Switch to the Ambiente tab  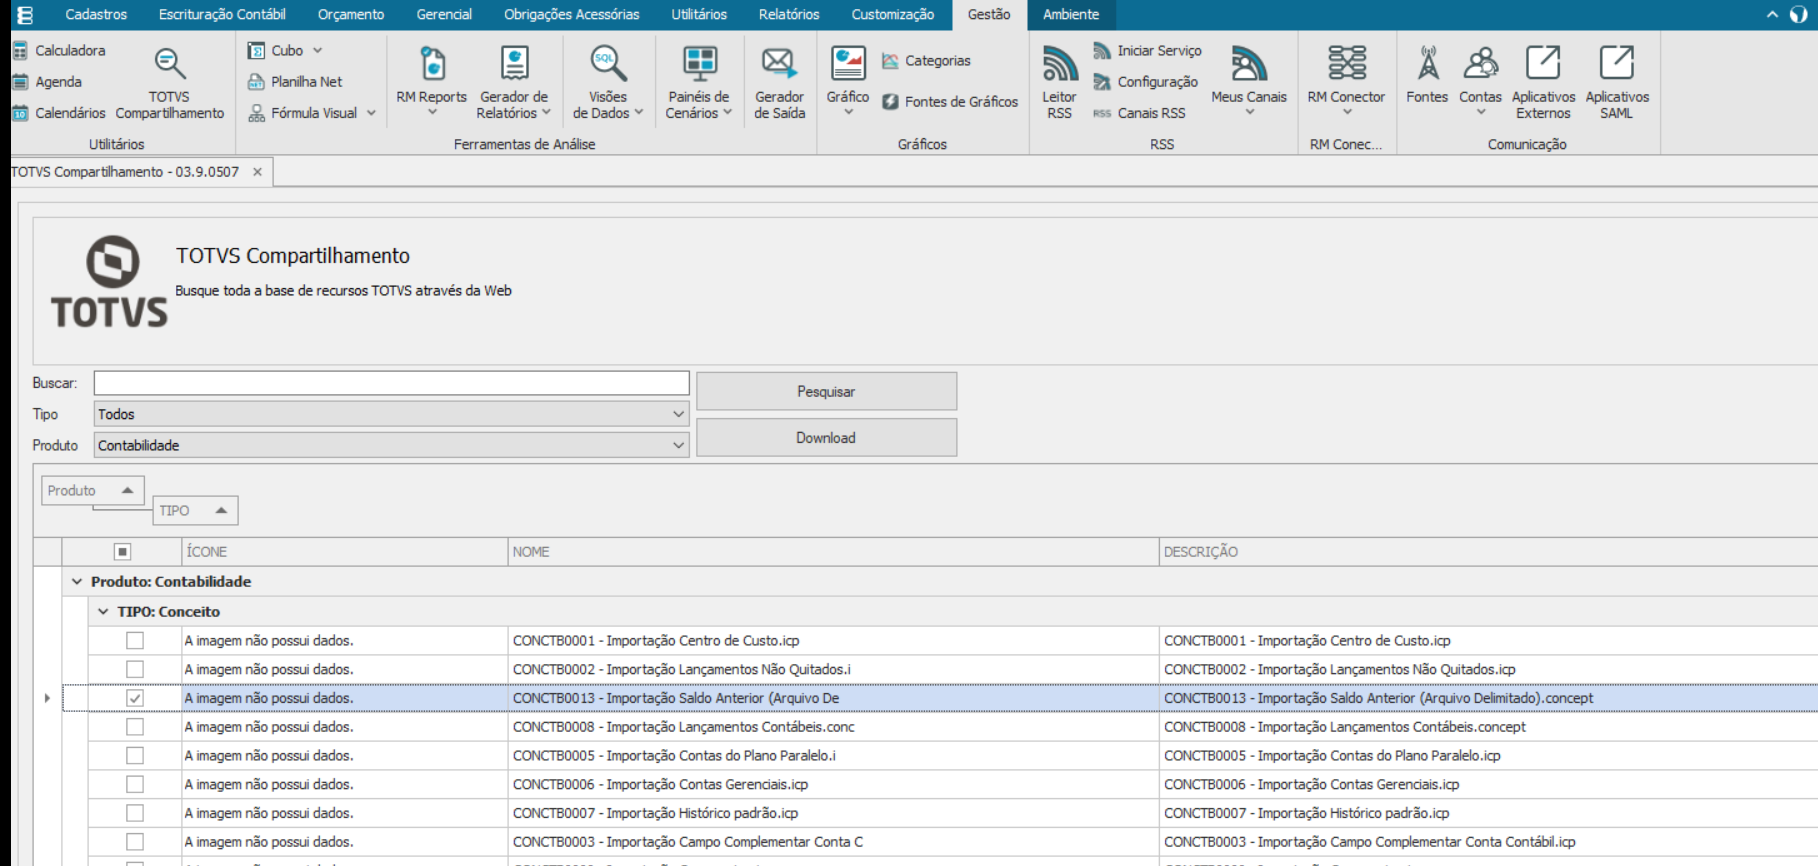click(1071, 14)
